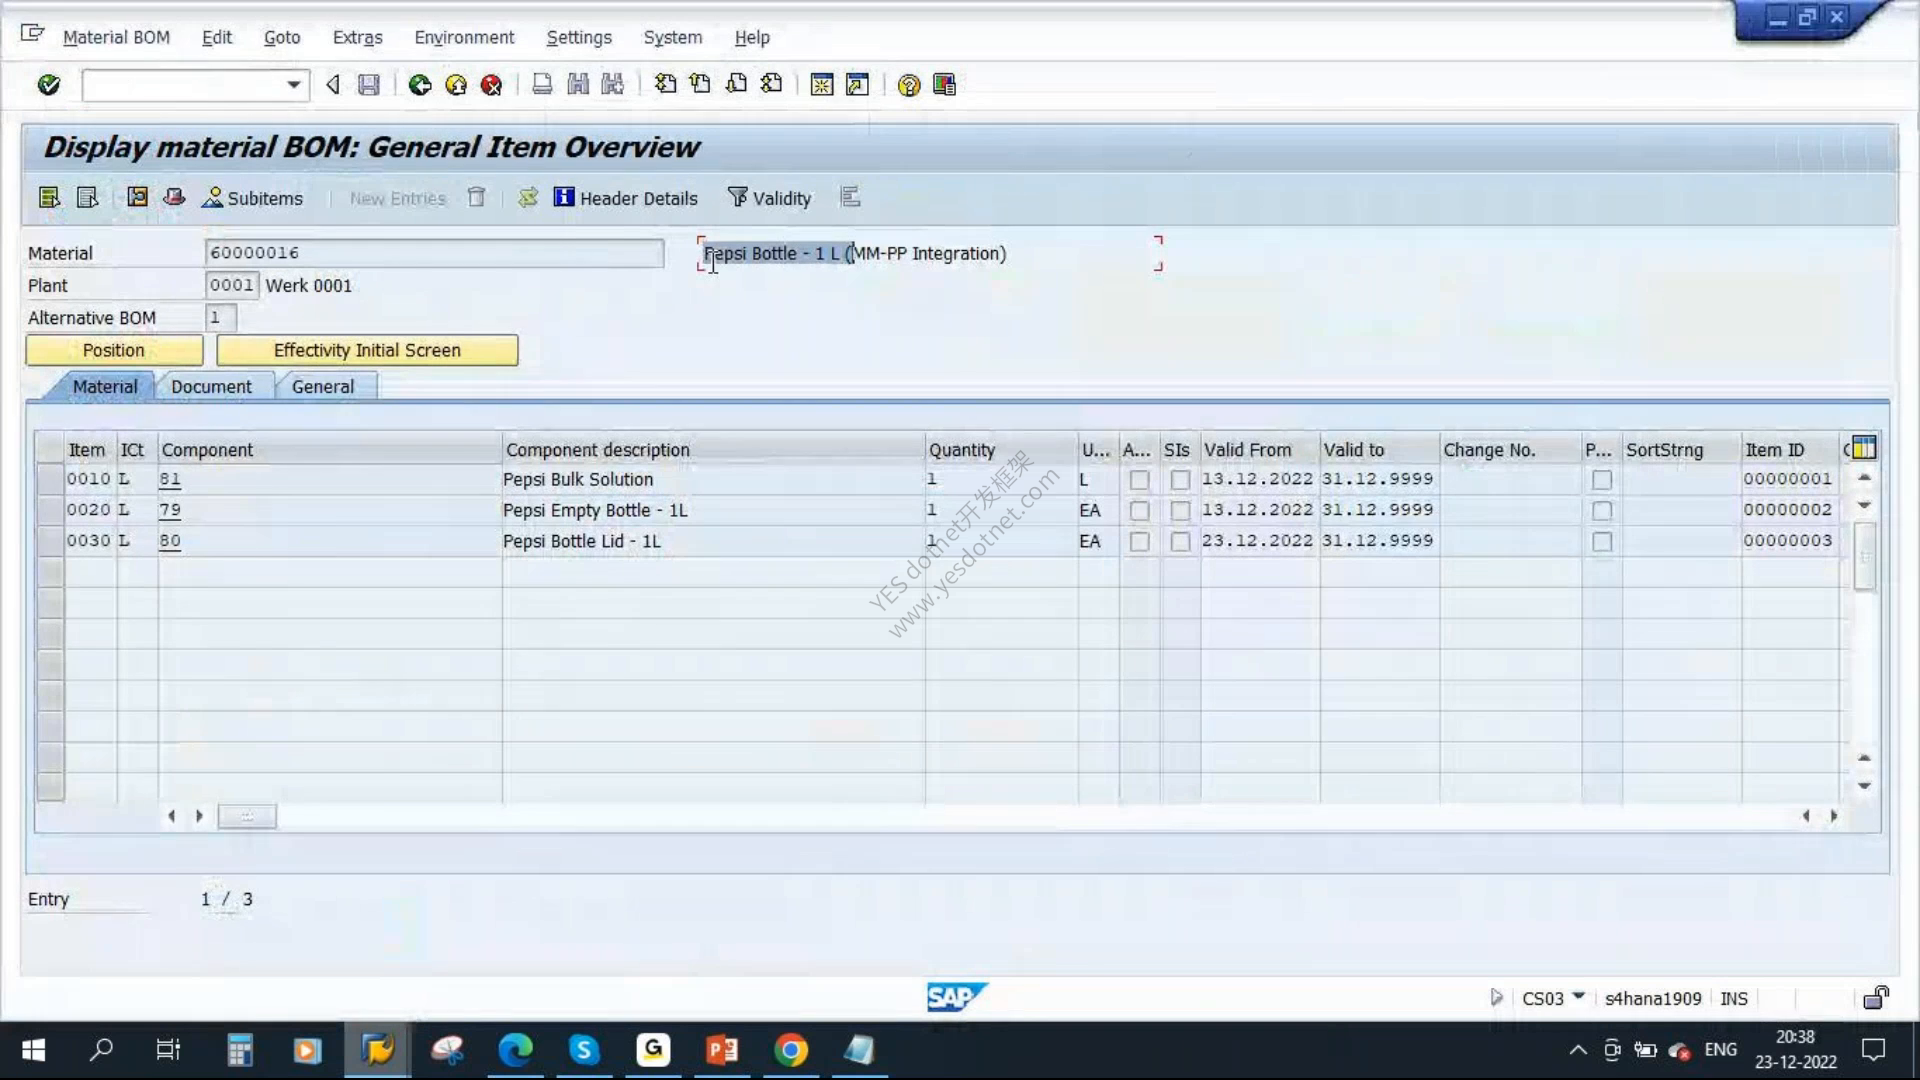
Task: Click the Validity button
Action: tap(769, 198)
